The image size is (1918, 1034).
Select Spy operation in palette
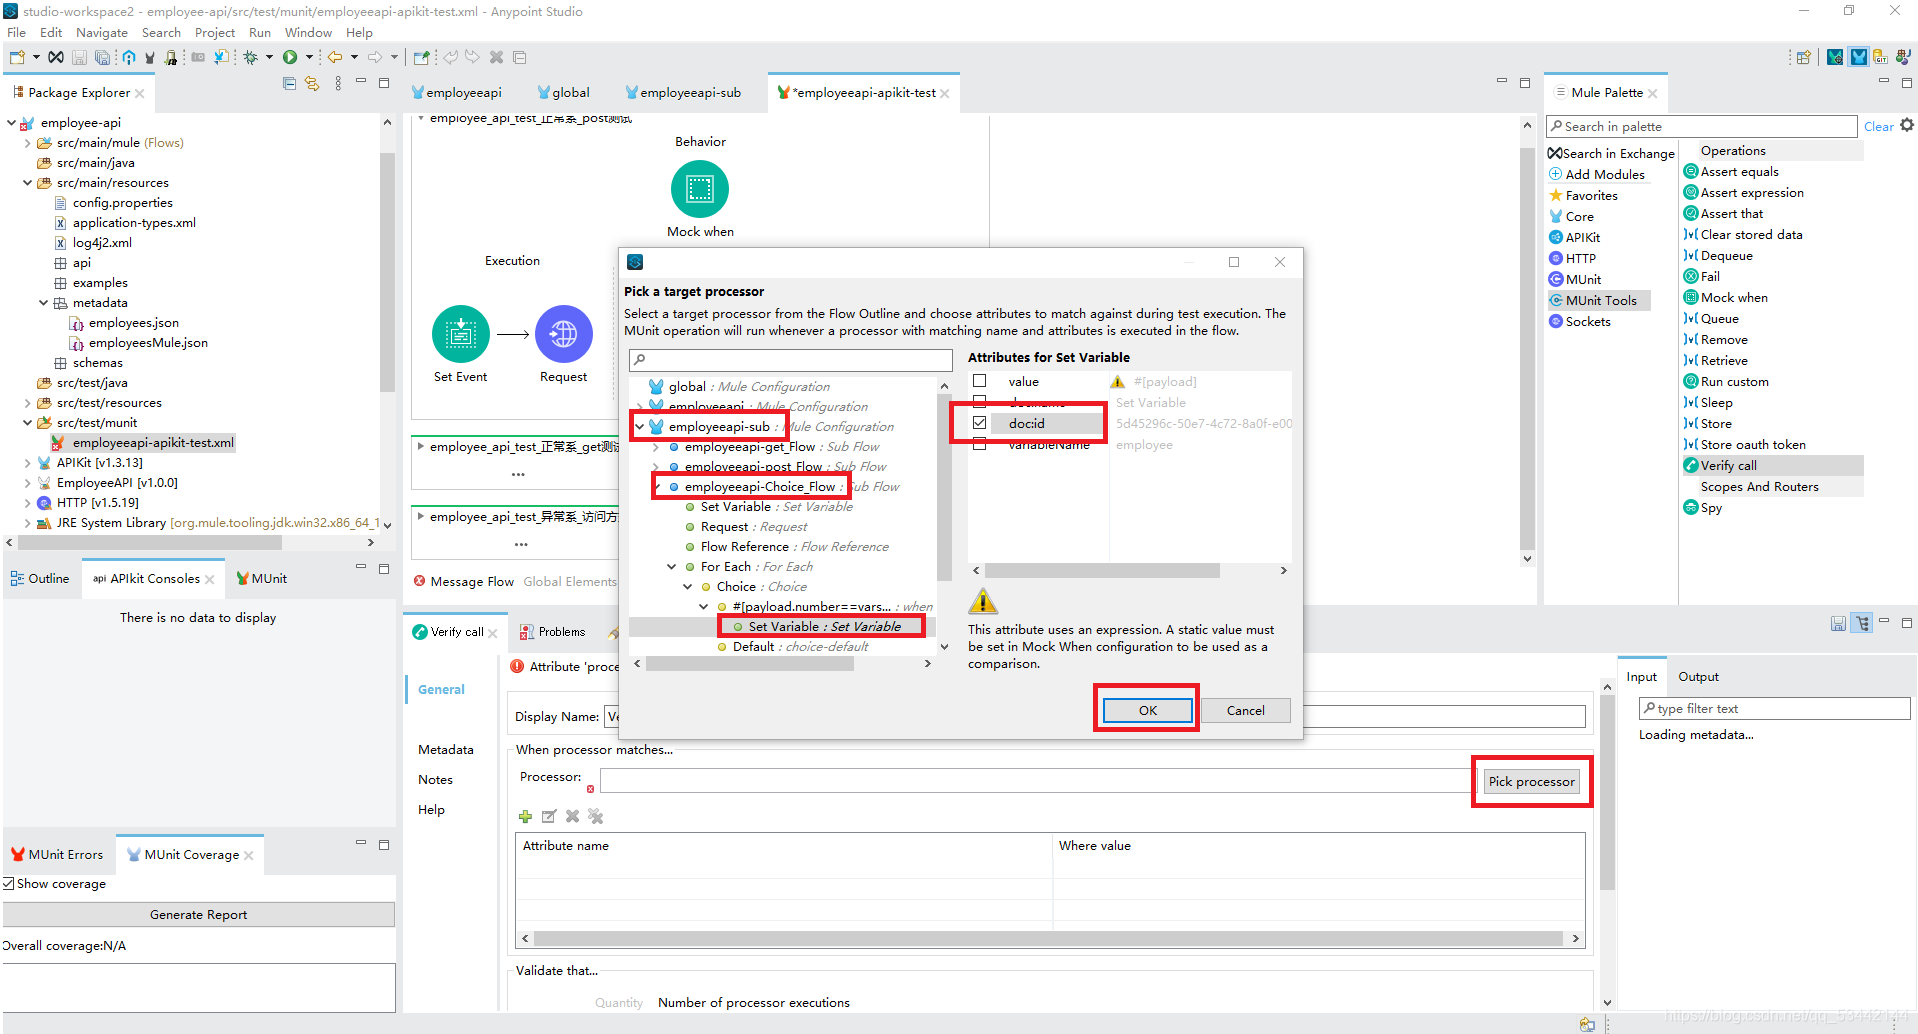pos(1711,508)
